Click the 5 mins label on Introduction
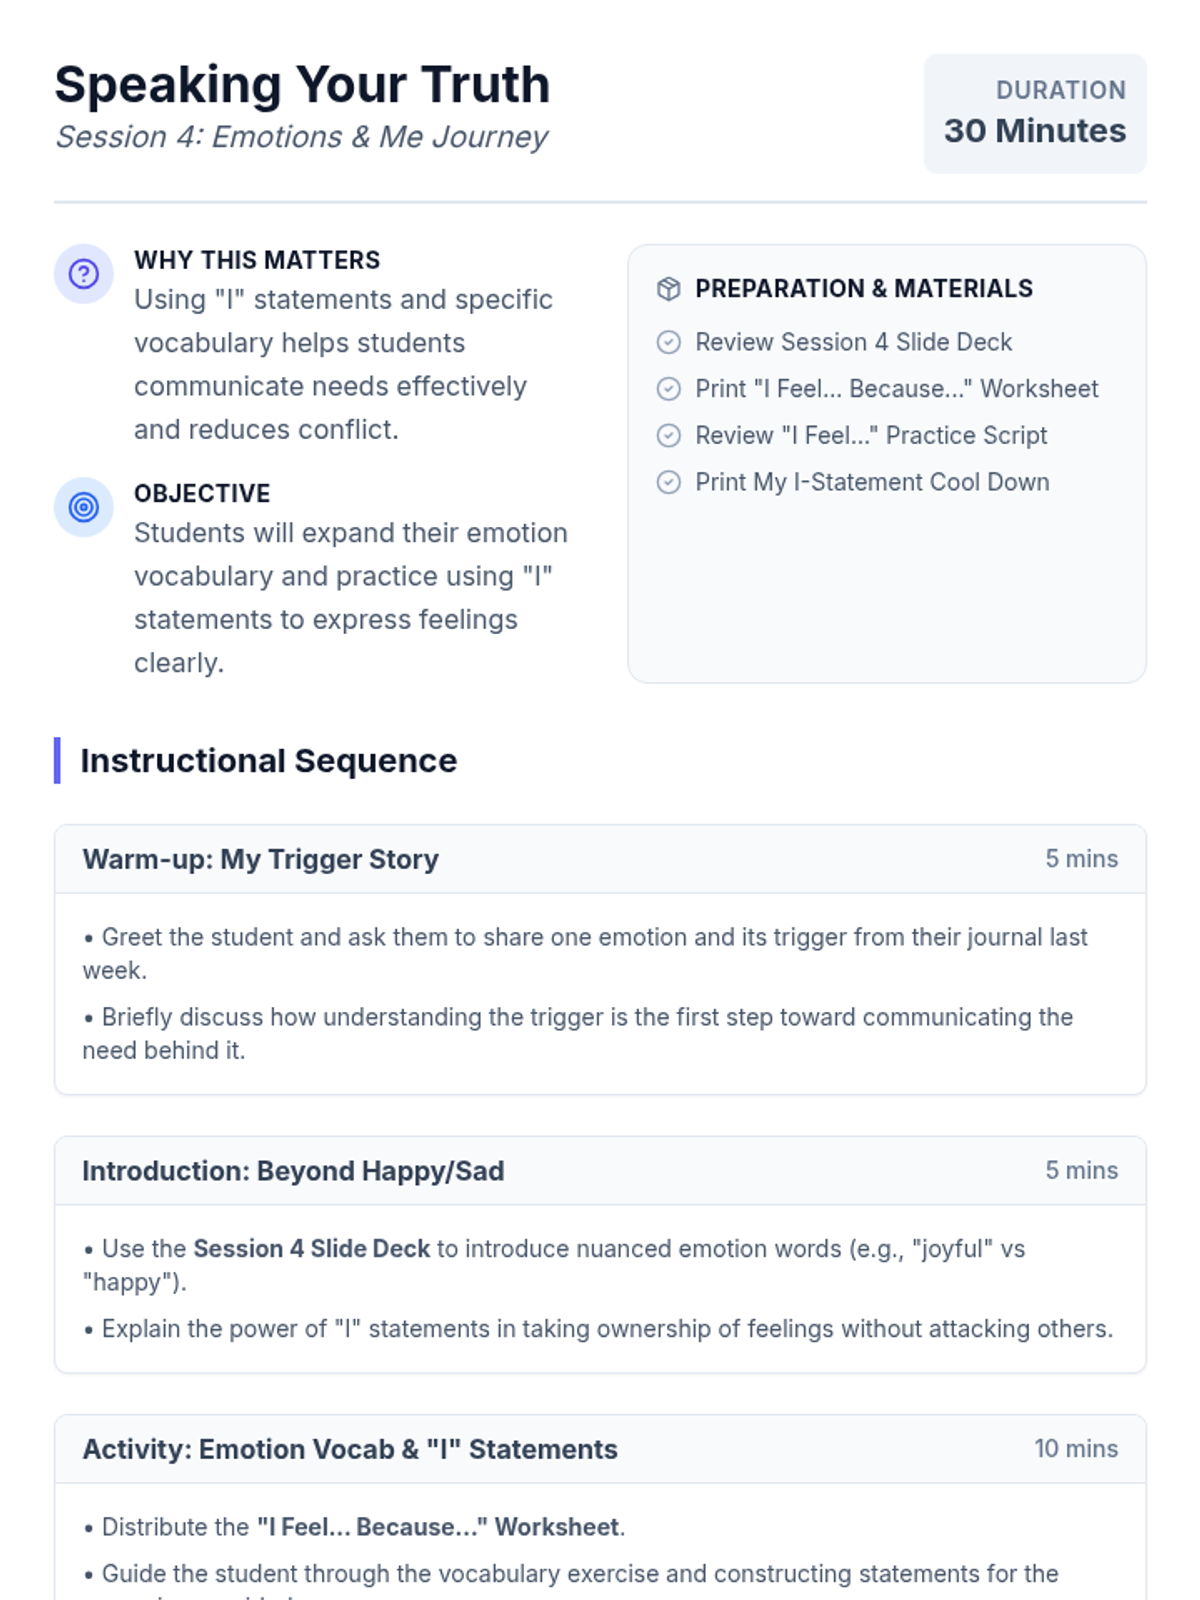 tap(1081, 1171)
